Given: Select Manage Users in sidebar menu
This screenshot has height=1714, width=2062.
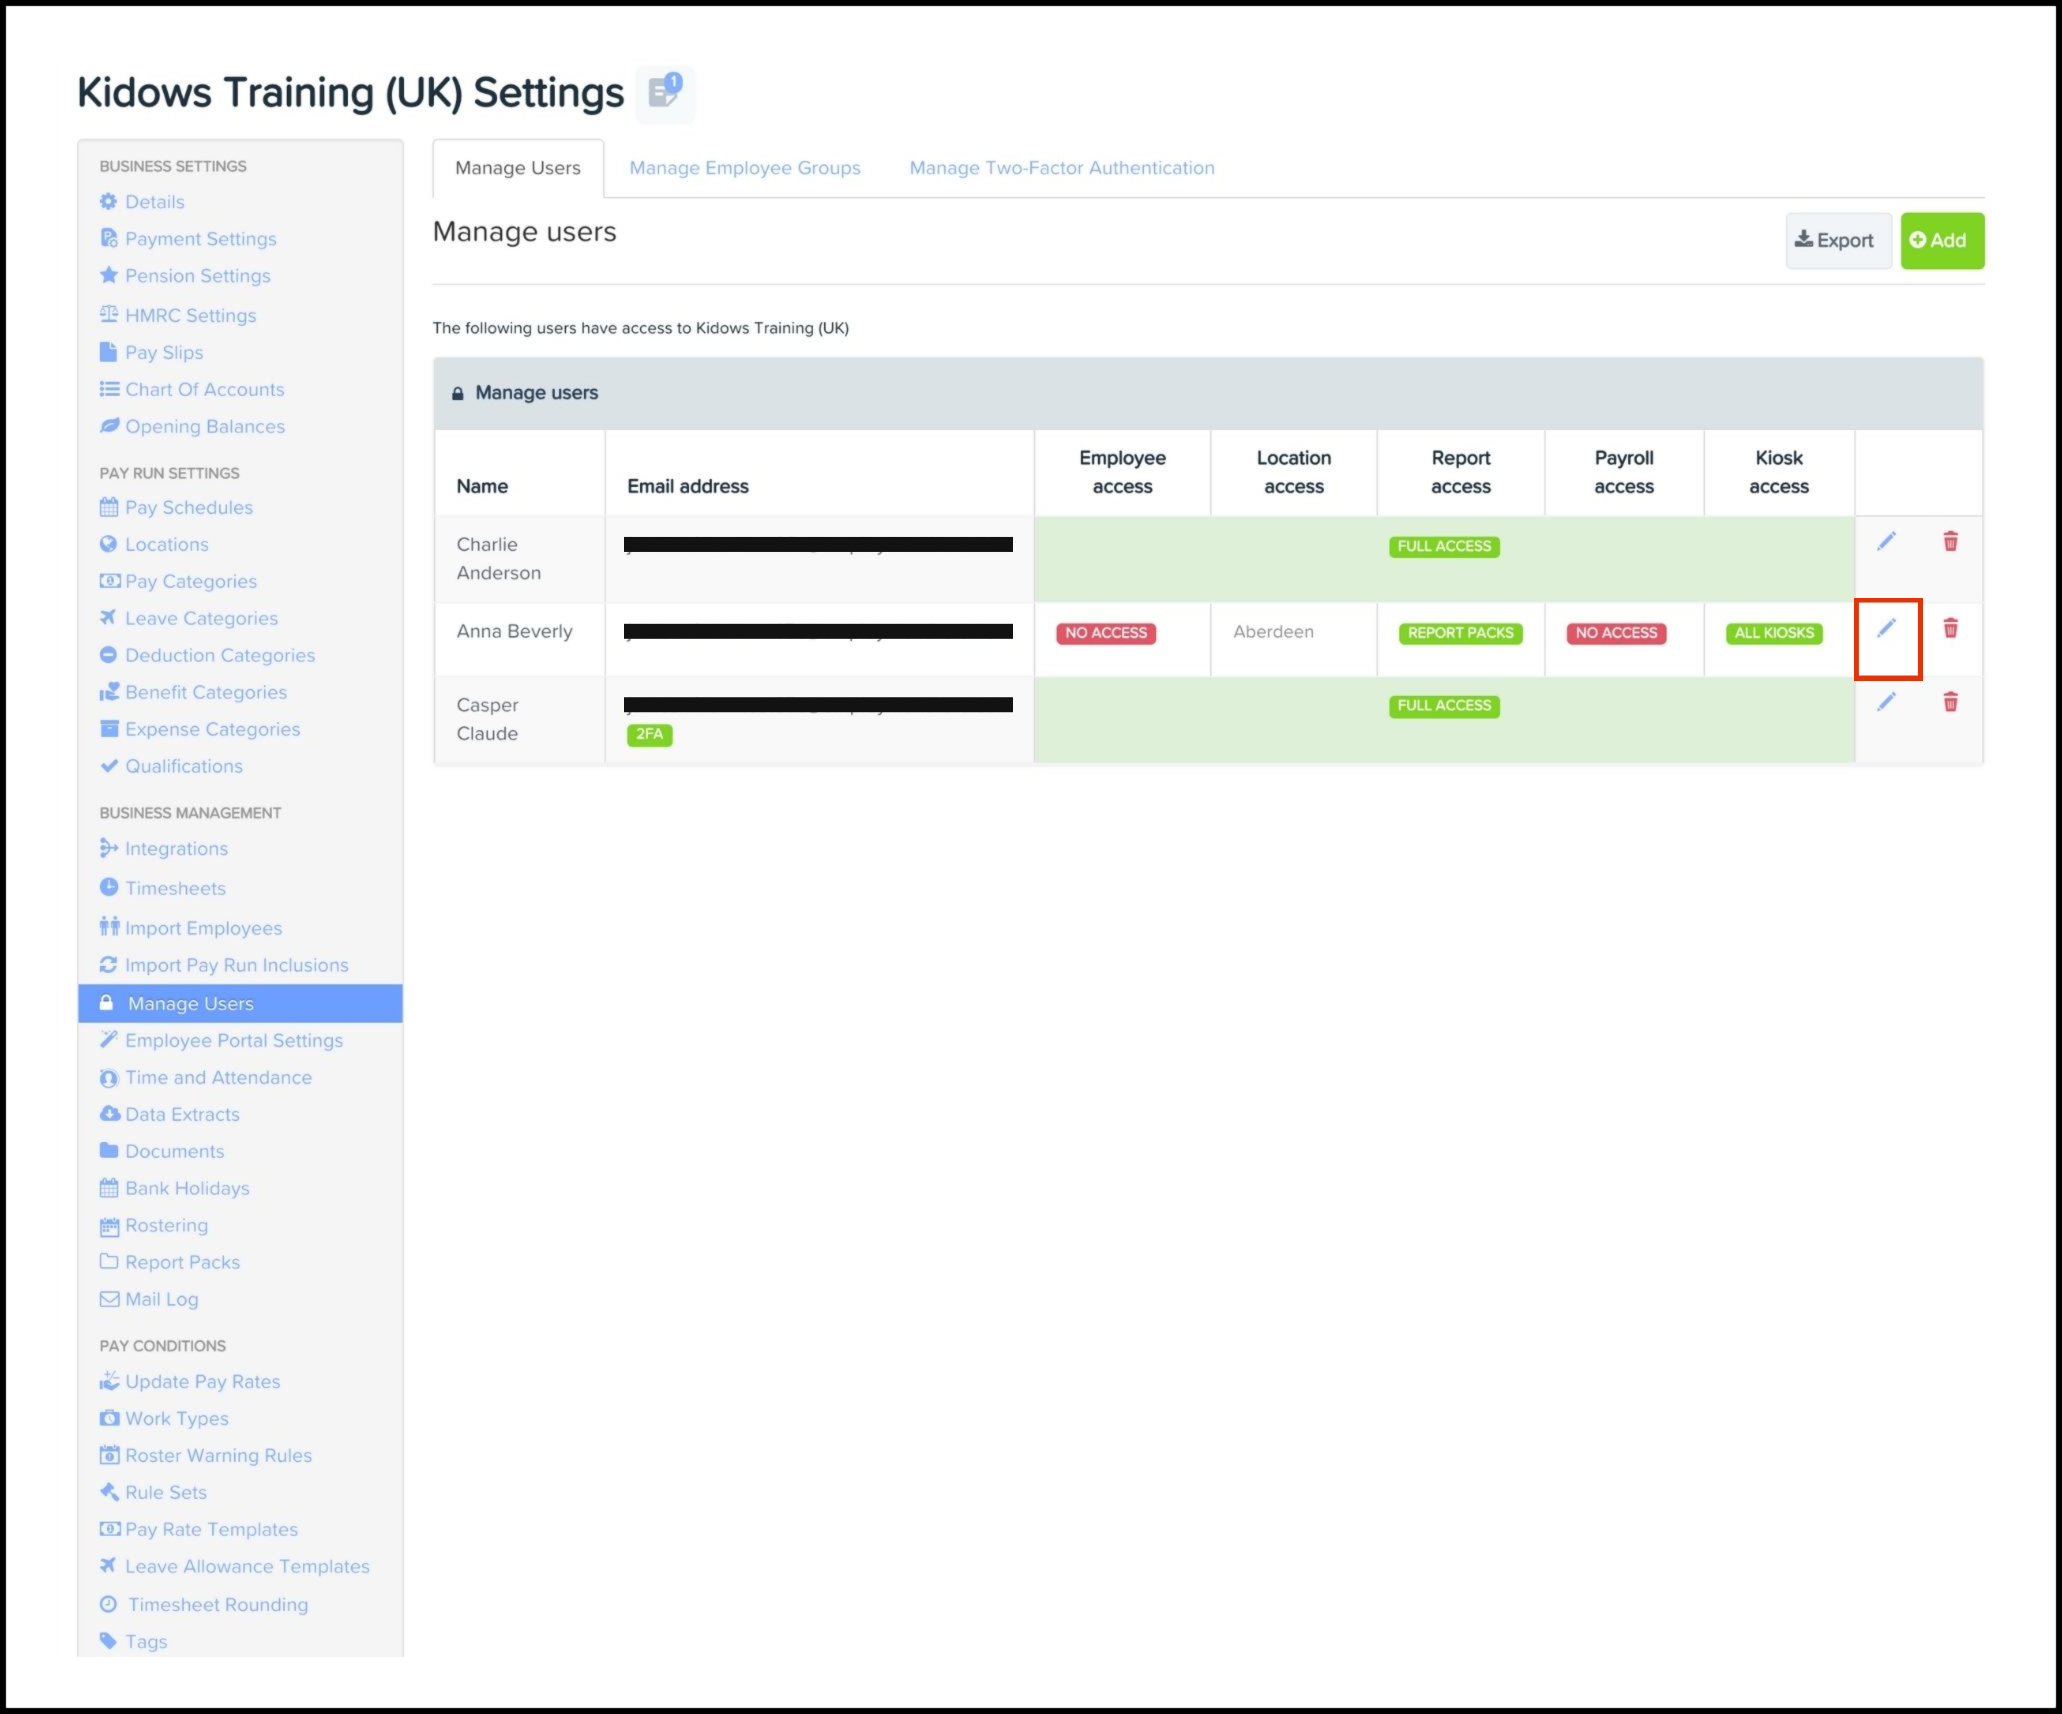Looking at the screenshot, I should click(190, 1004).
